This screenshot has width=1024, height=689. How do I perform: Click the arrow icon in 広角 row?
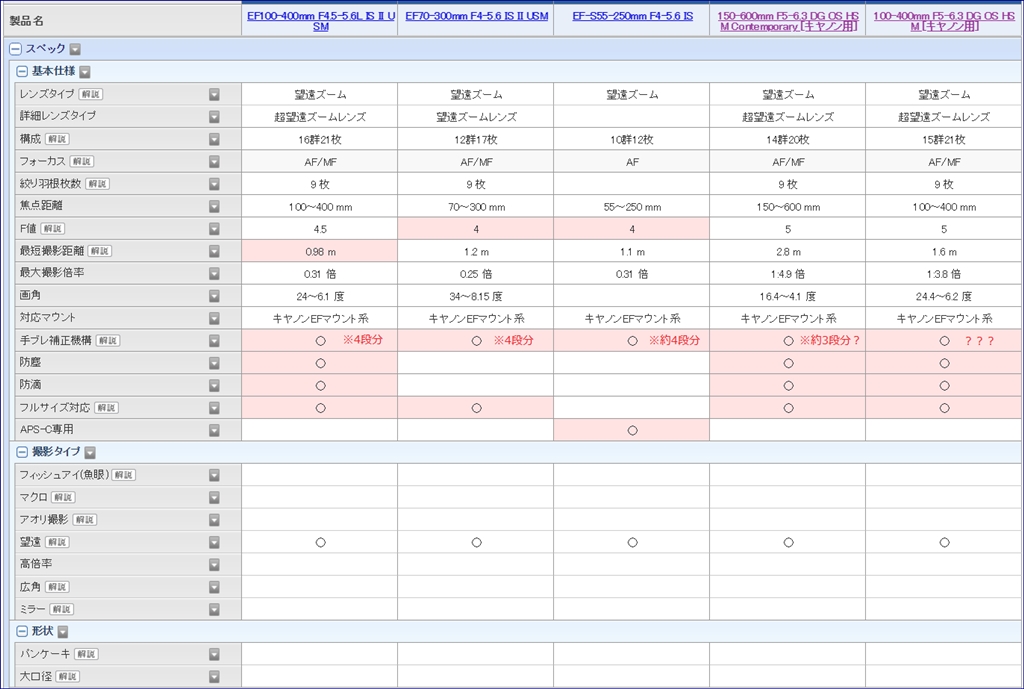(214, 587)
